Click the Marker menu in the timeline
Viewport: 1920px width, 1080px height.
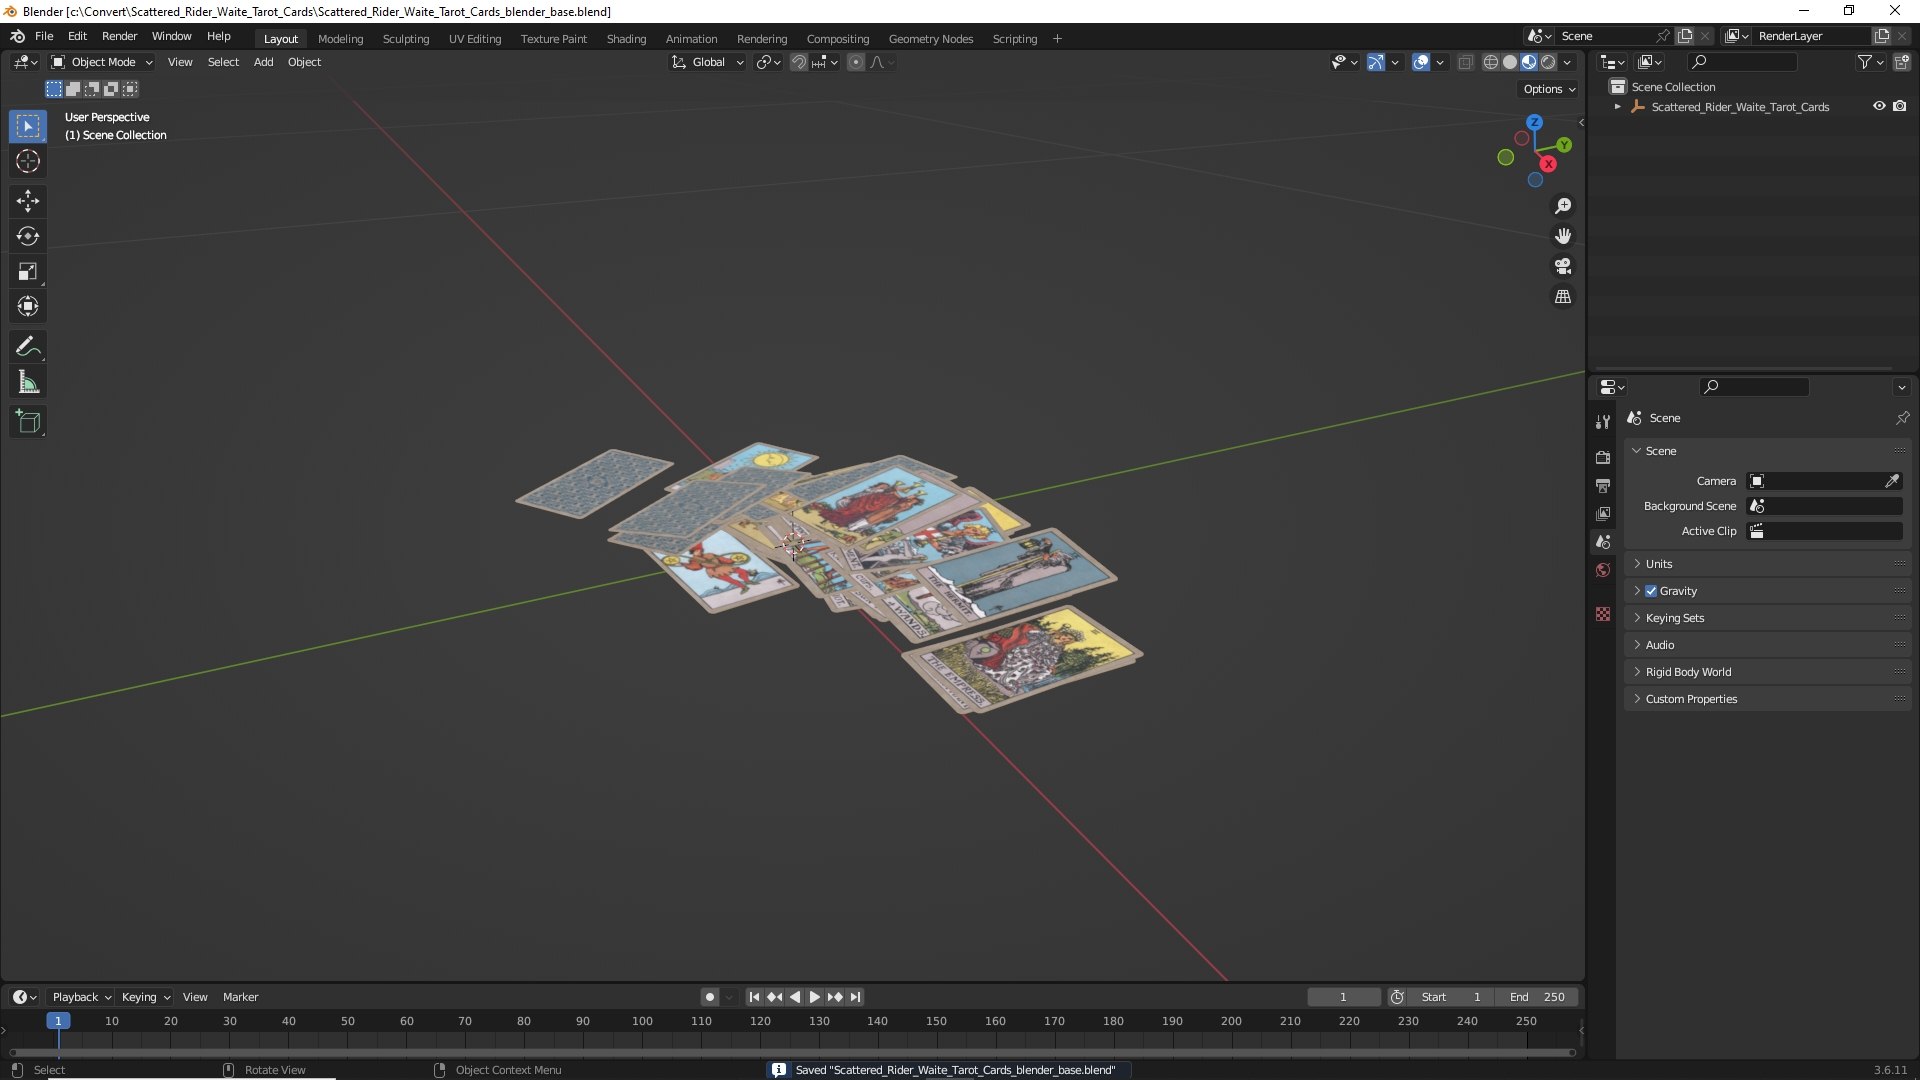(240, 997)
